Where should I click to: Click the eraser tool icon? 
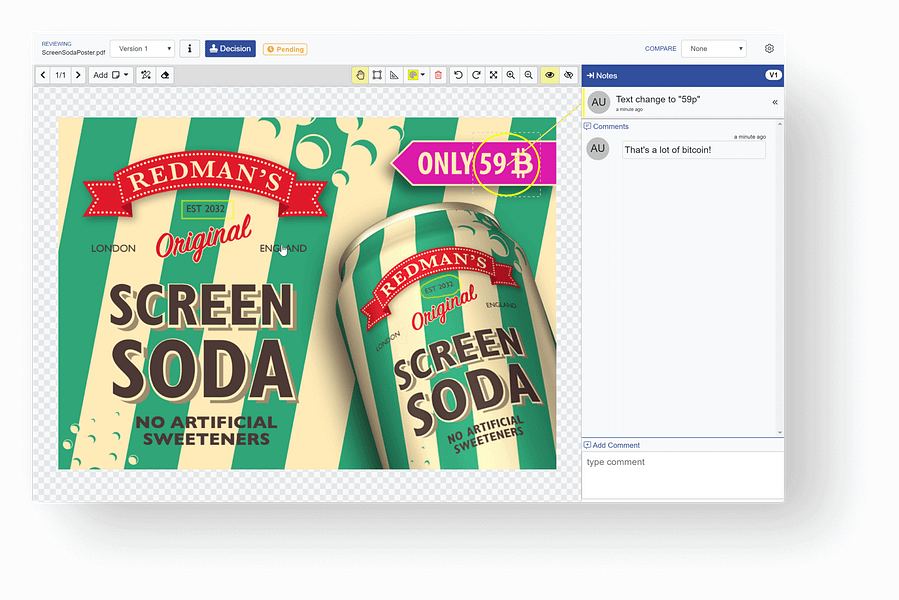[x=165, y=75]
